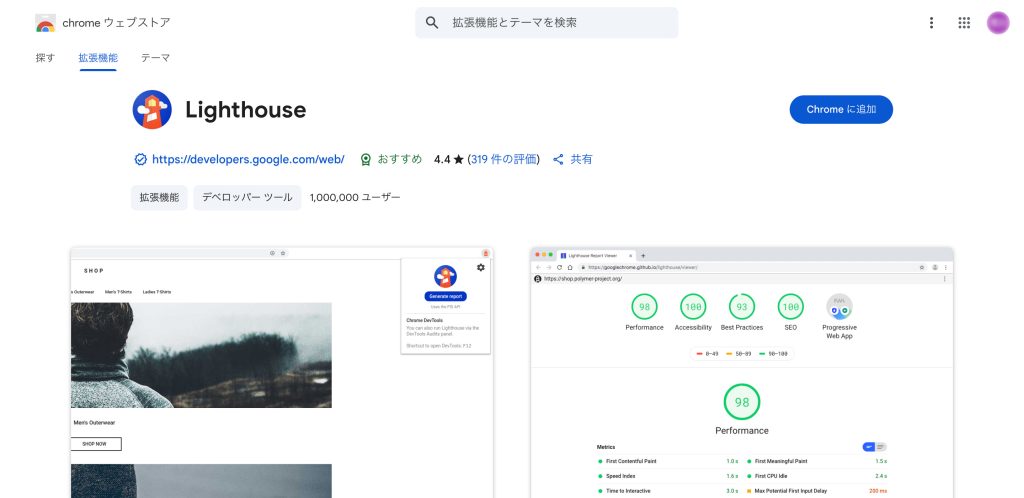Open the purple account avatar
Screen dimensions: 1024x498
(998, 23)
